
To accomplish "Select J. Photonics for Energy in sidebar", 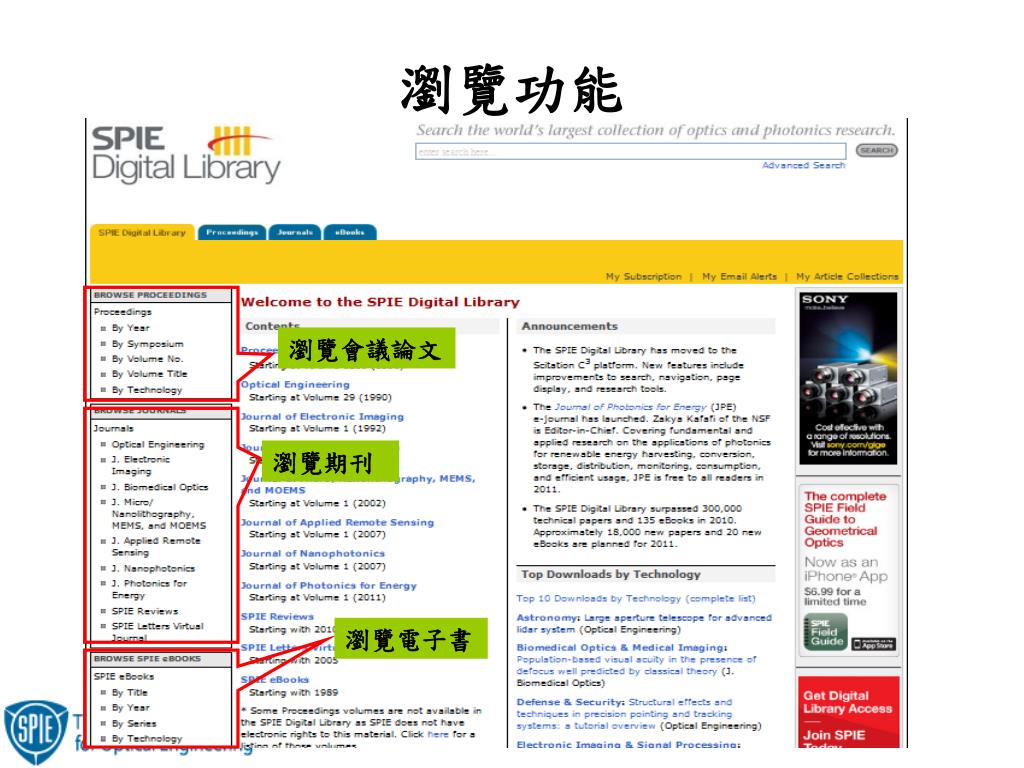I will pos(150,589).
